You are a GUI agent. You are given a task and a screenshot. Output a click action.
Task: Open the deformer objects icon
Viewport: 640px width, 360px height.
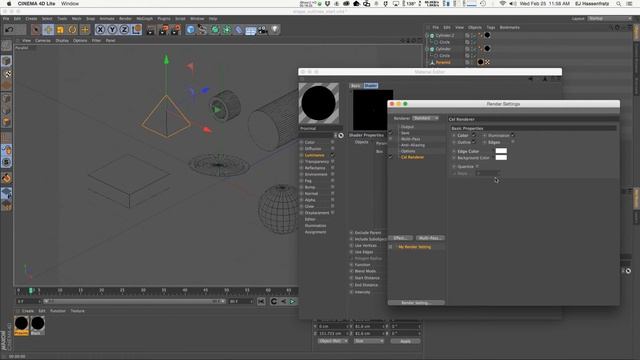click(239, 29)
